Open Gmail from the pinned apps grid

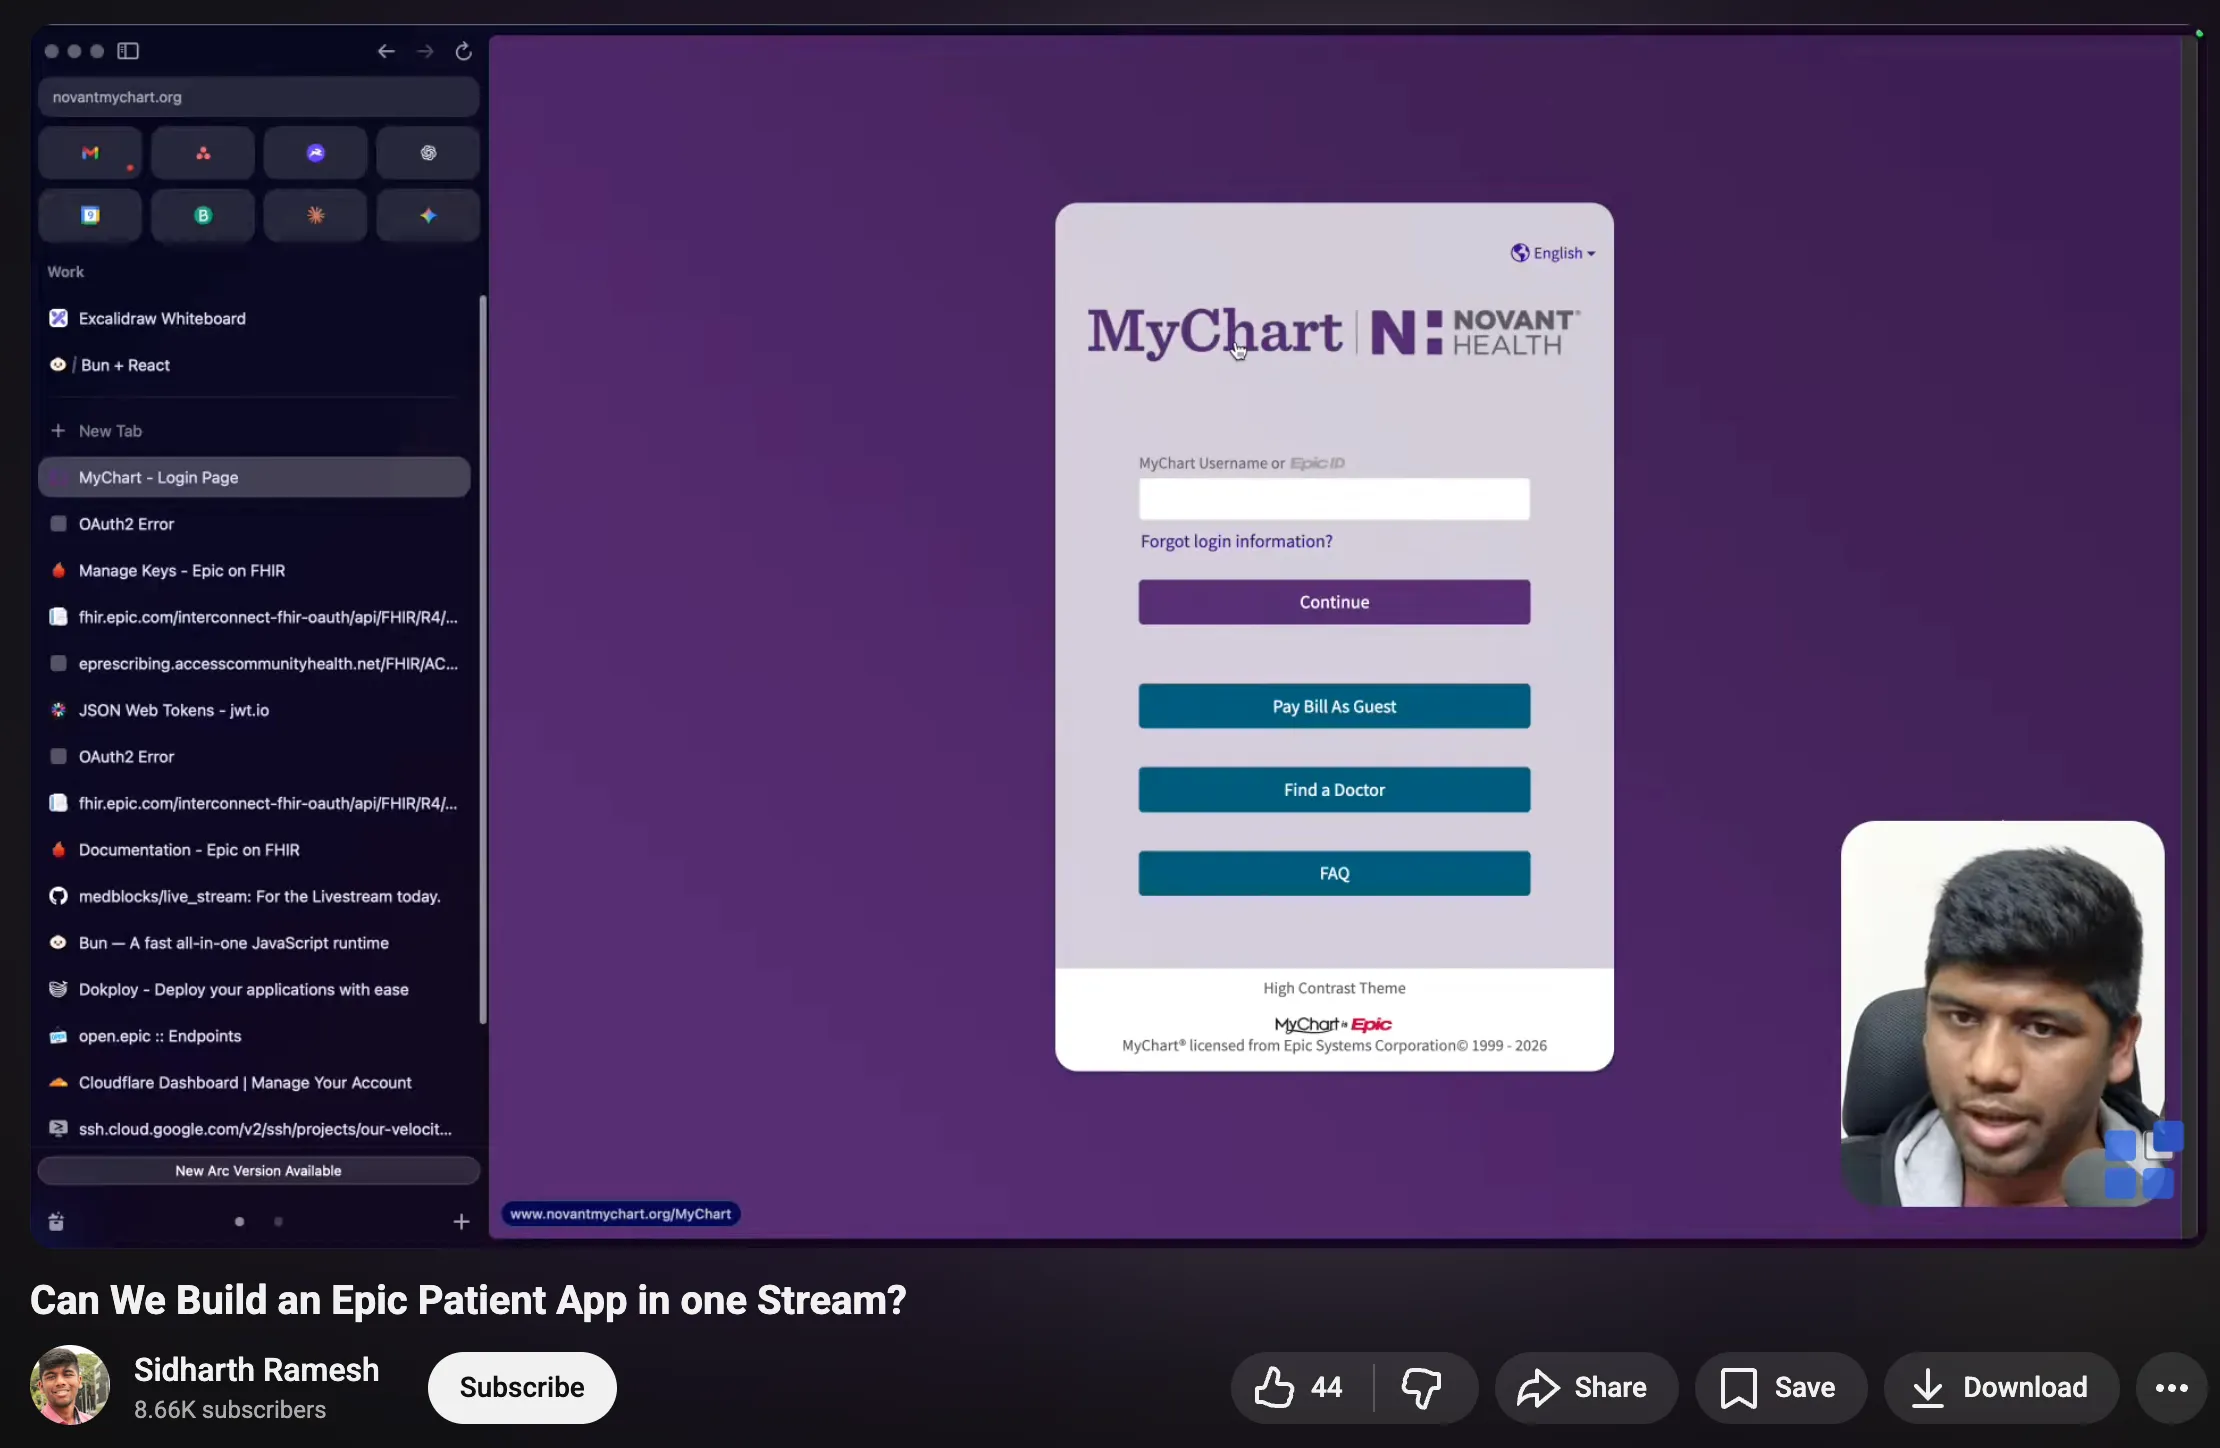89,152
